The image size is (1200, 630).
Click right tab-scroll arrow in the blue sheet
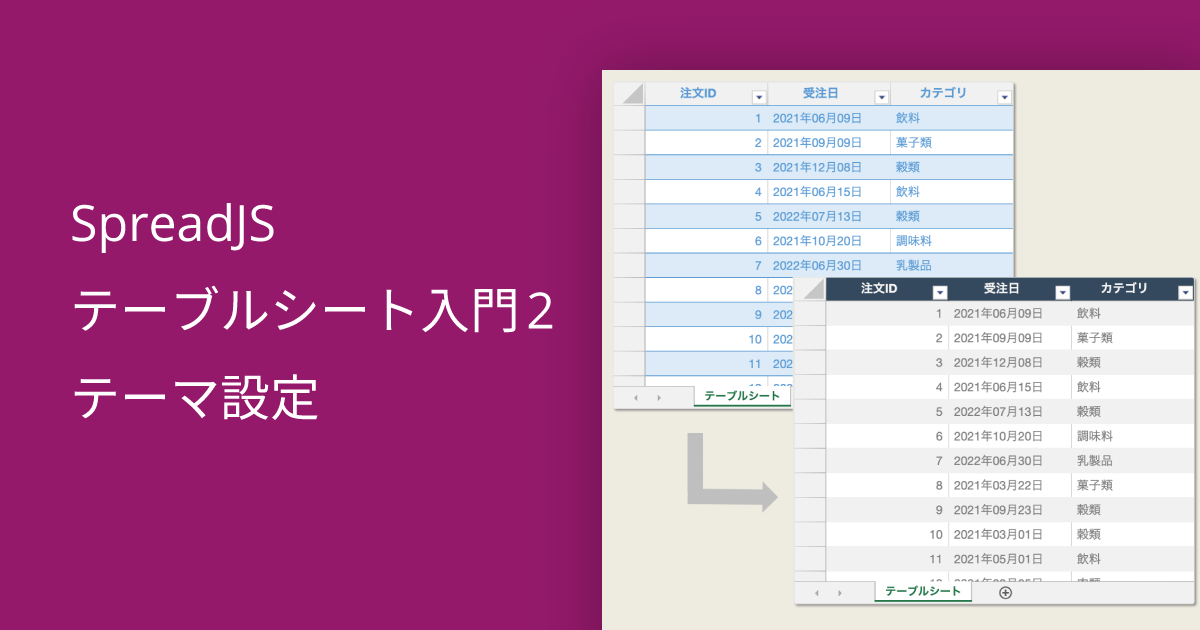[658, 397]
